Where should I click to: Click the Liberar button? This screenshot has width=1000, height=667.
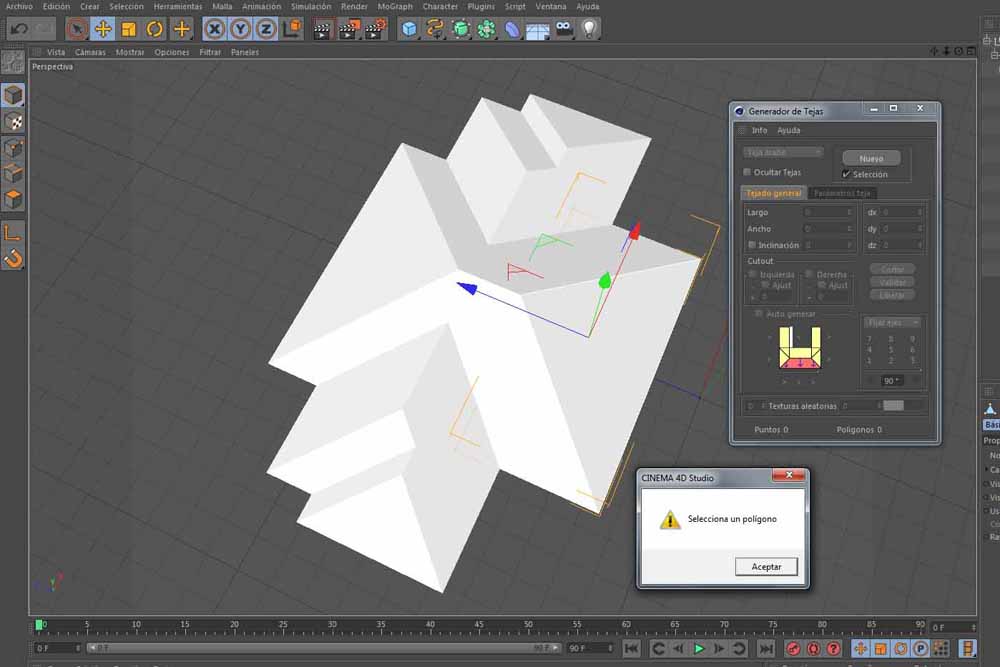point(892,295)
